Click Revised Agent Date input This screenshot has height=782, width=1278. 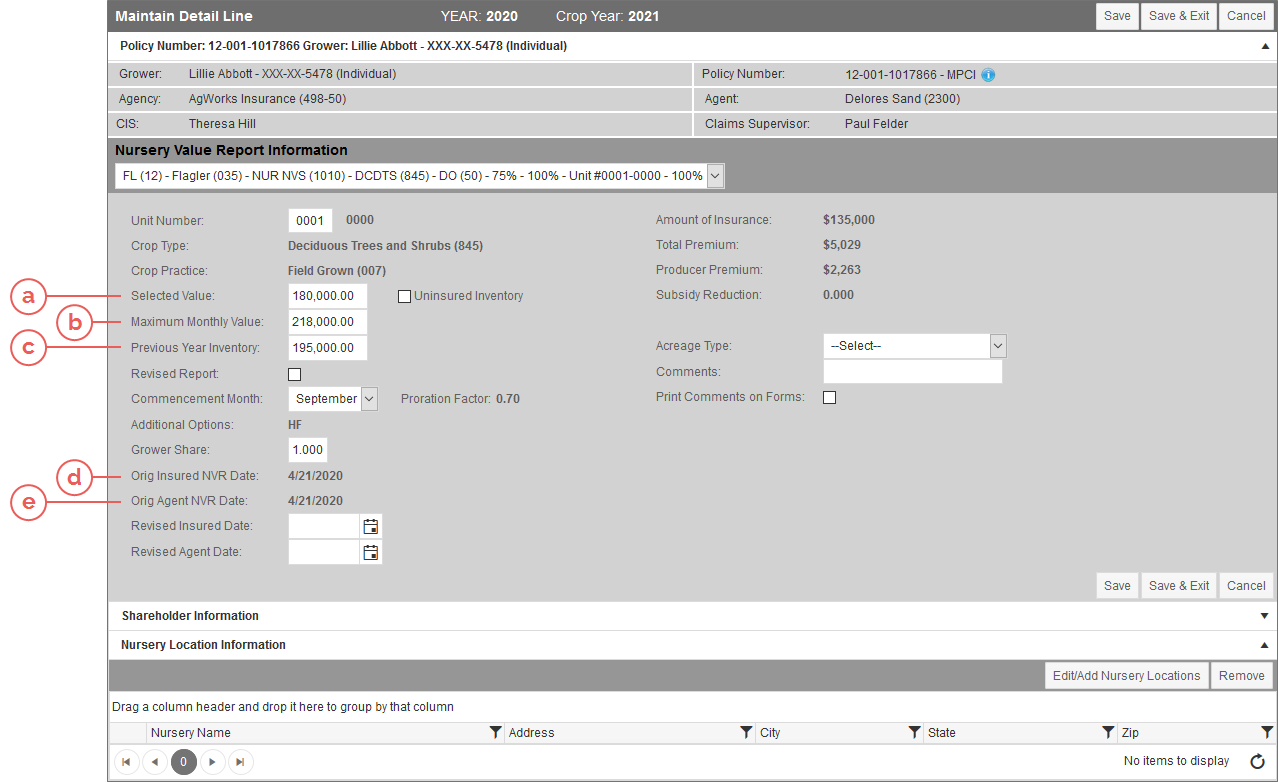click(324, 552)
